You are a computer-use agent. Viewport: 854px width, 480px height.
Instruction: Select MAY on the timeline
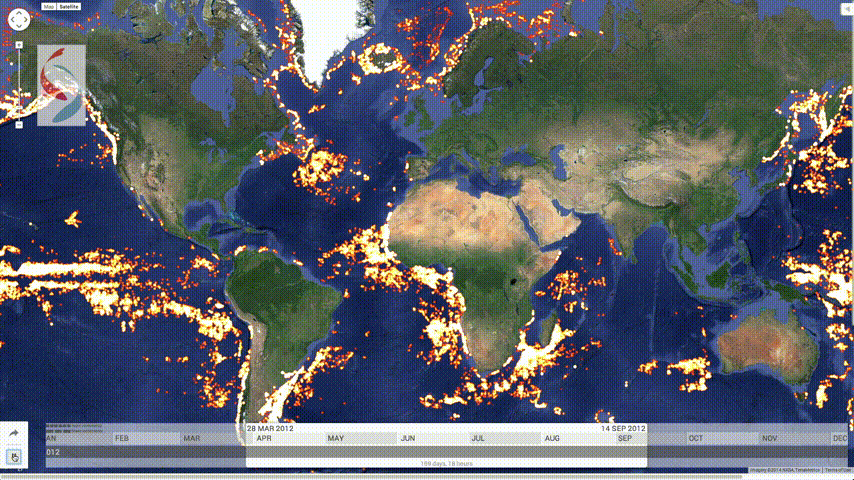(x=335, y=438)
